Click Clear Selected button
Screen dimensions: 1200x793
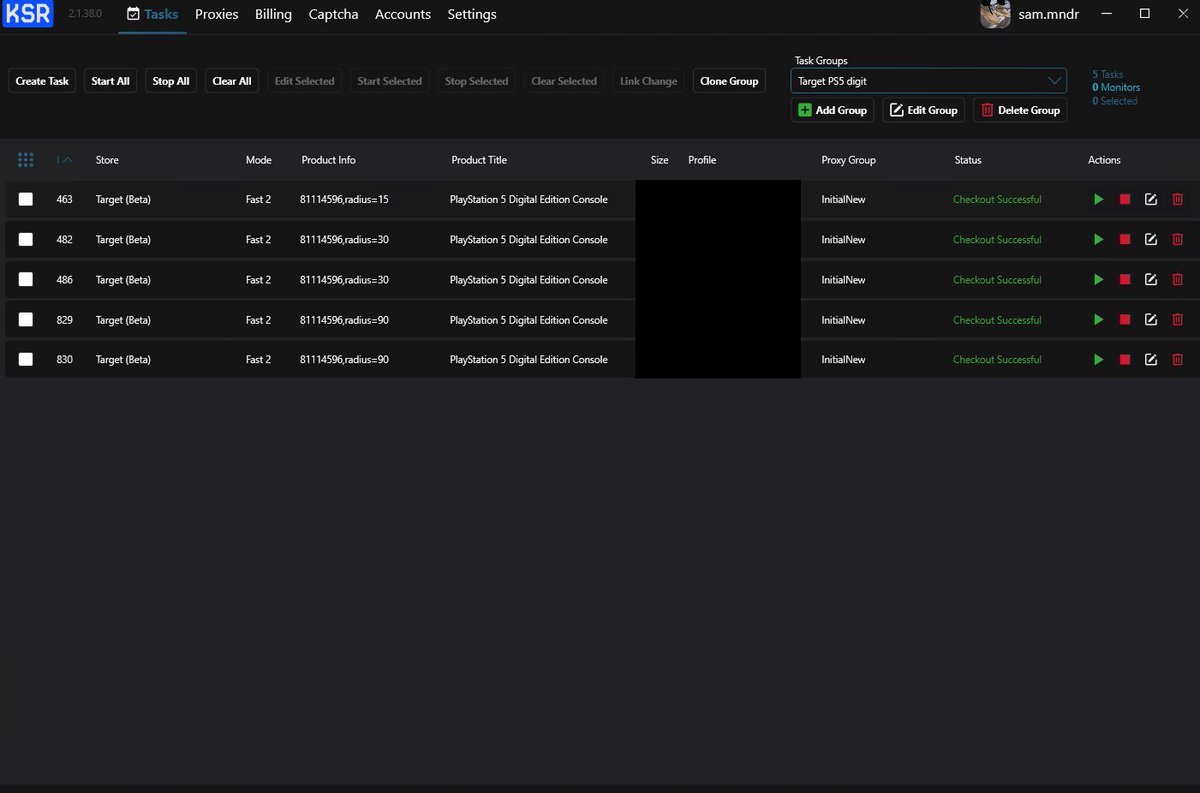click(x=564, y=81)
